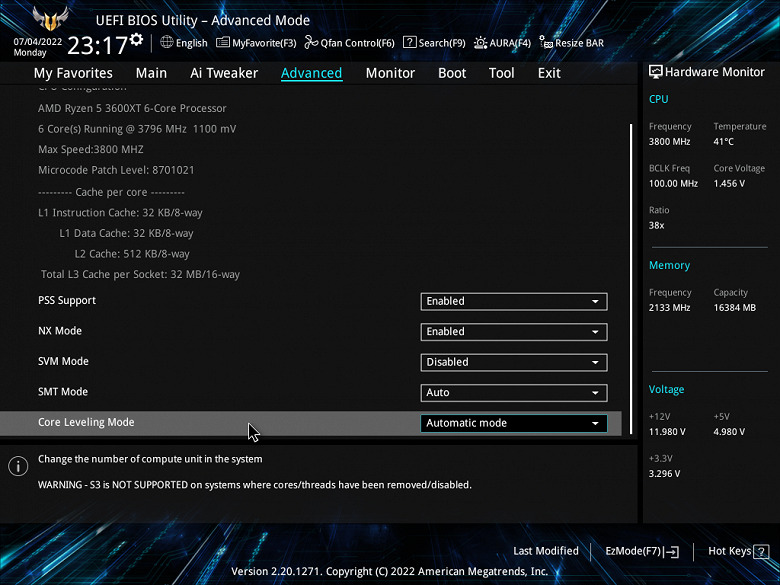Go to the Exit tab

[x=549, y=73]
